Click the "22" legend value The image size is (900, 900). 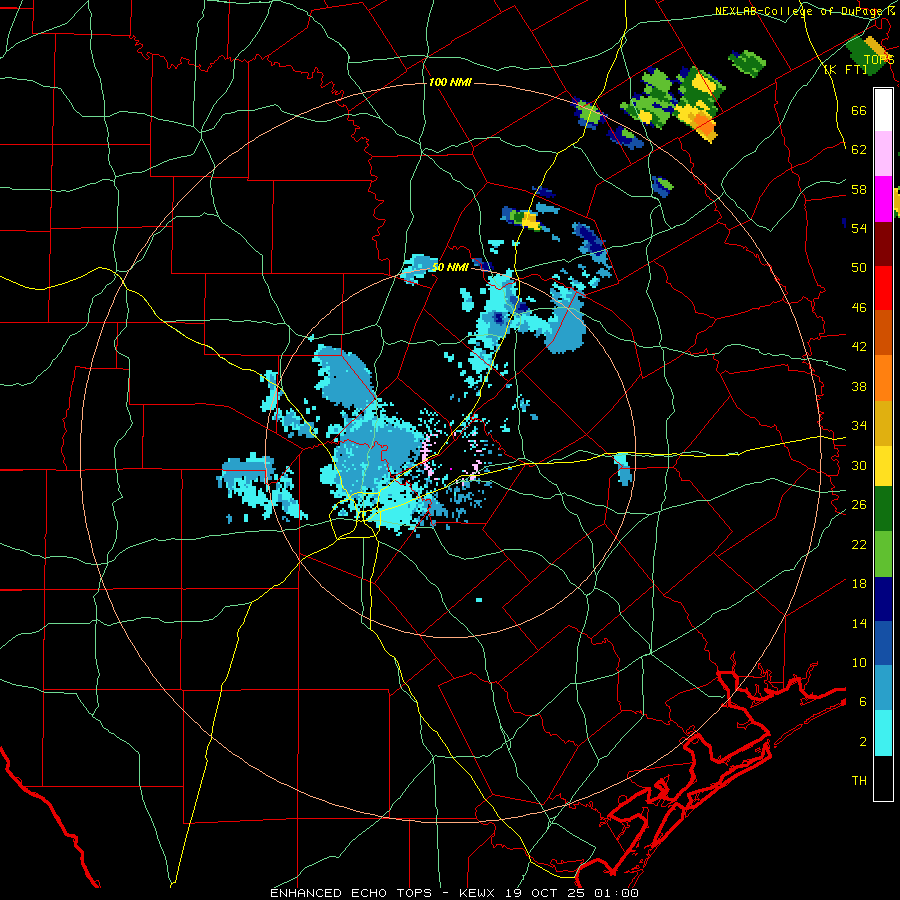pyautogui.click(x=859, y=544)
